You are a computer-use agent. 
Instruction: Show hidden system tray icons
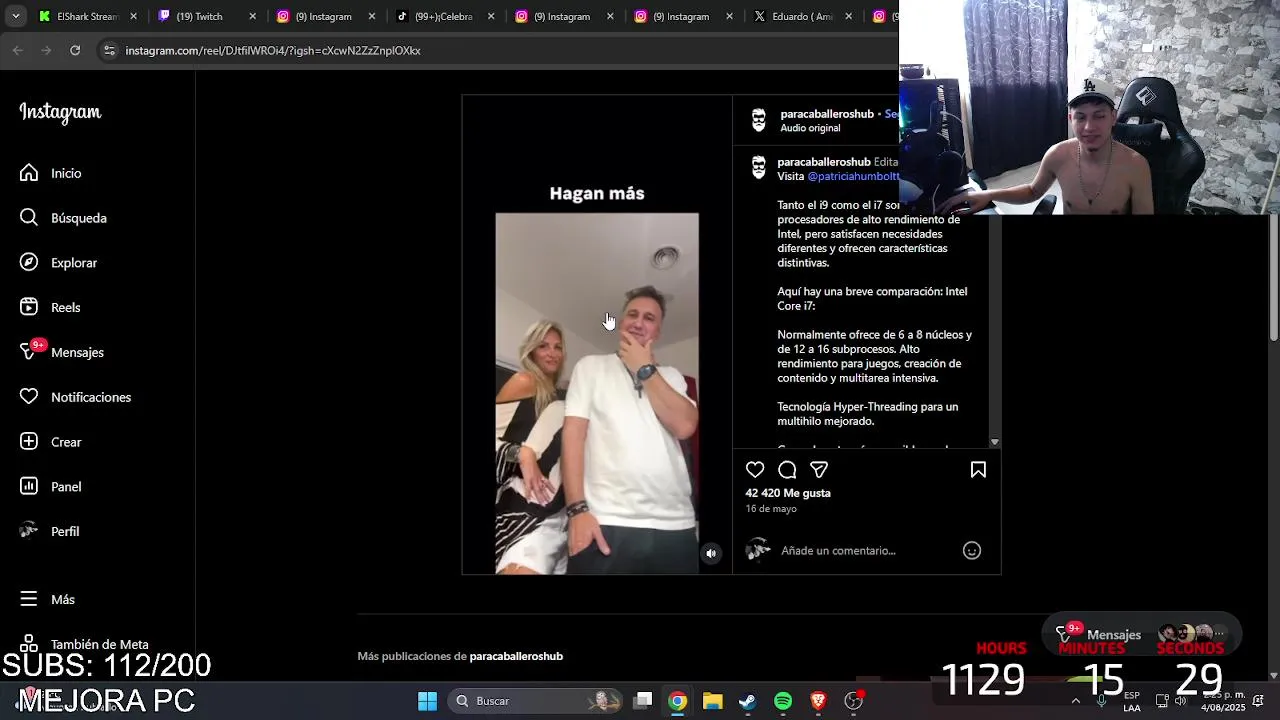[x=1076, y=701]
